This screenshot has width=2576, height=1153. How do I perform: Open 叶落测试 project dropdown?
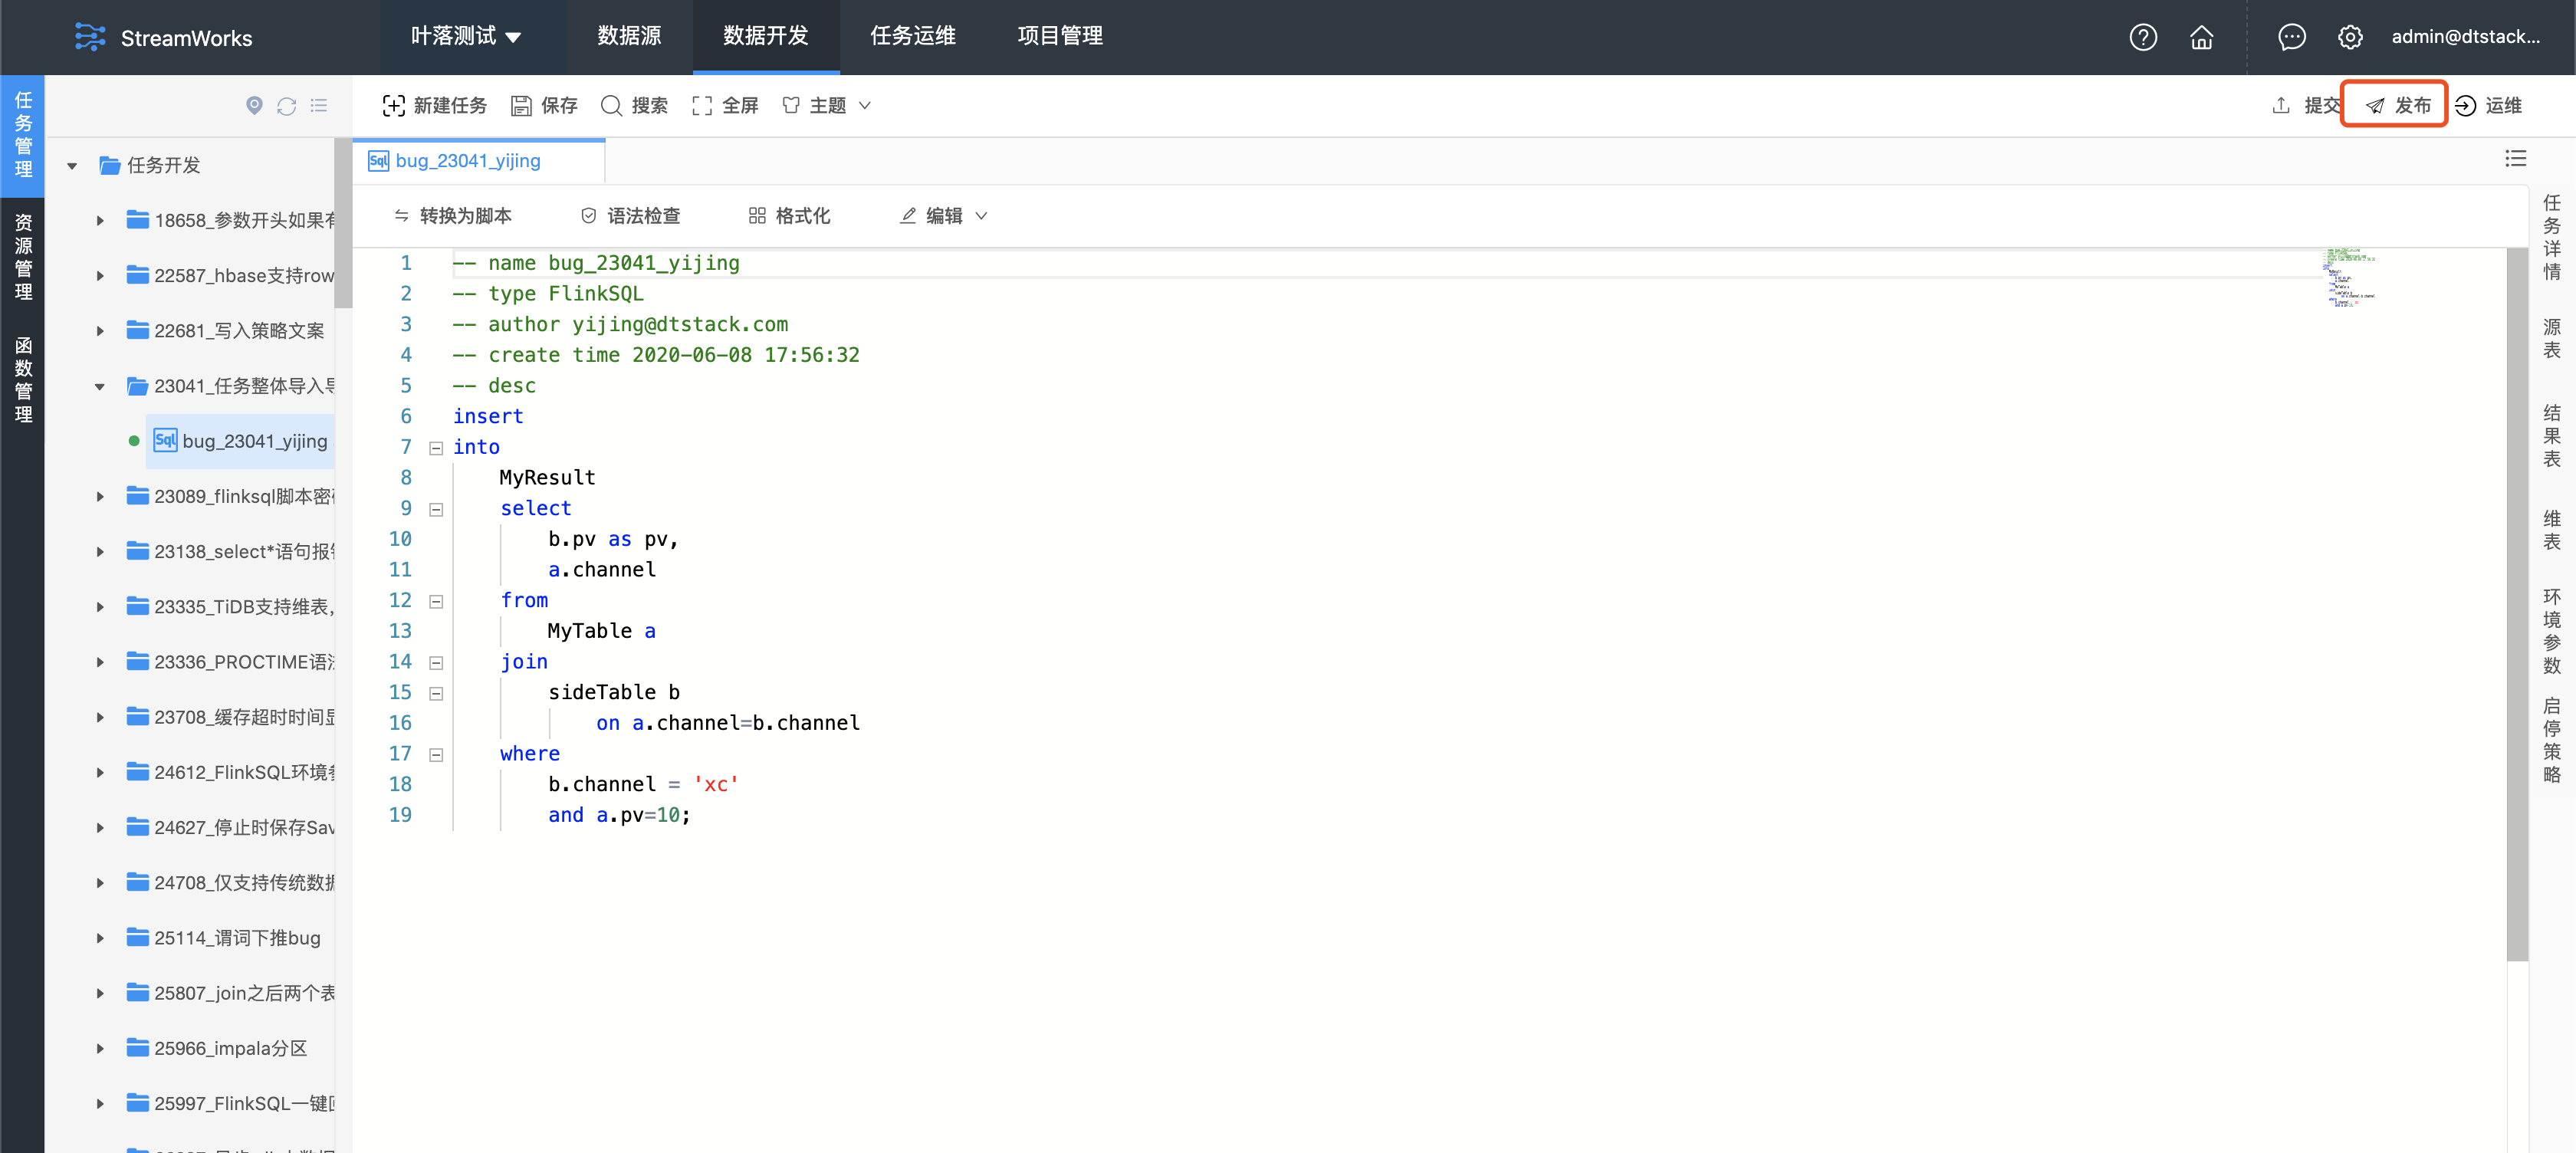[466, 37]
